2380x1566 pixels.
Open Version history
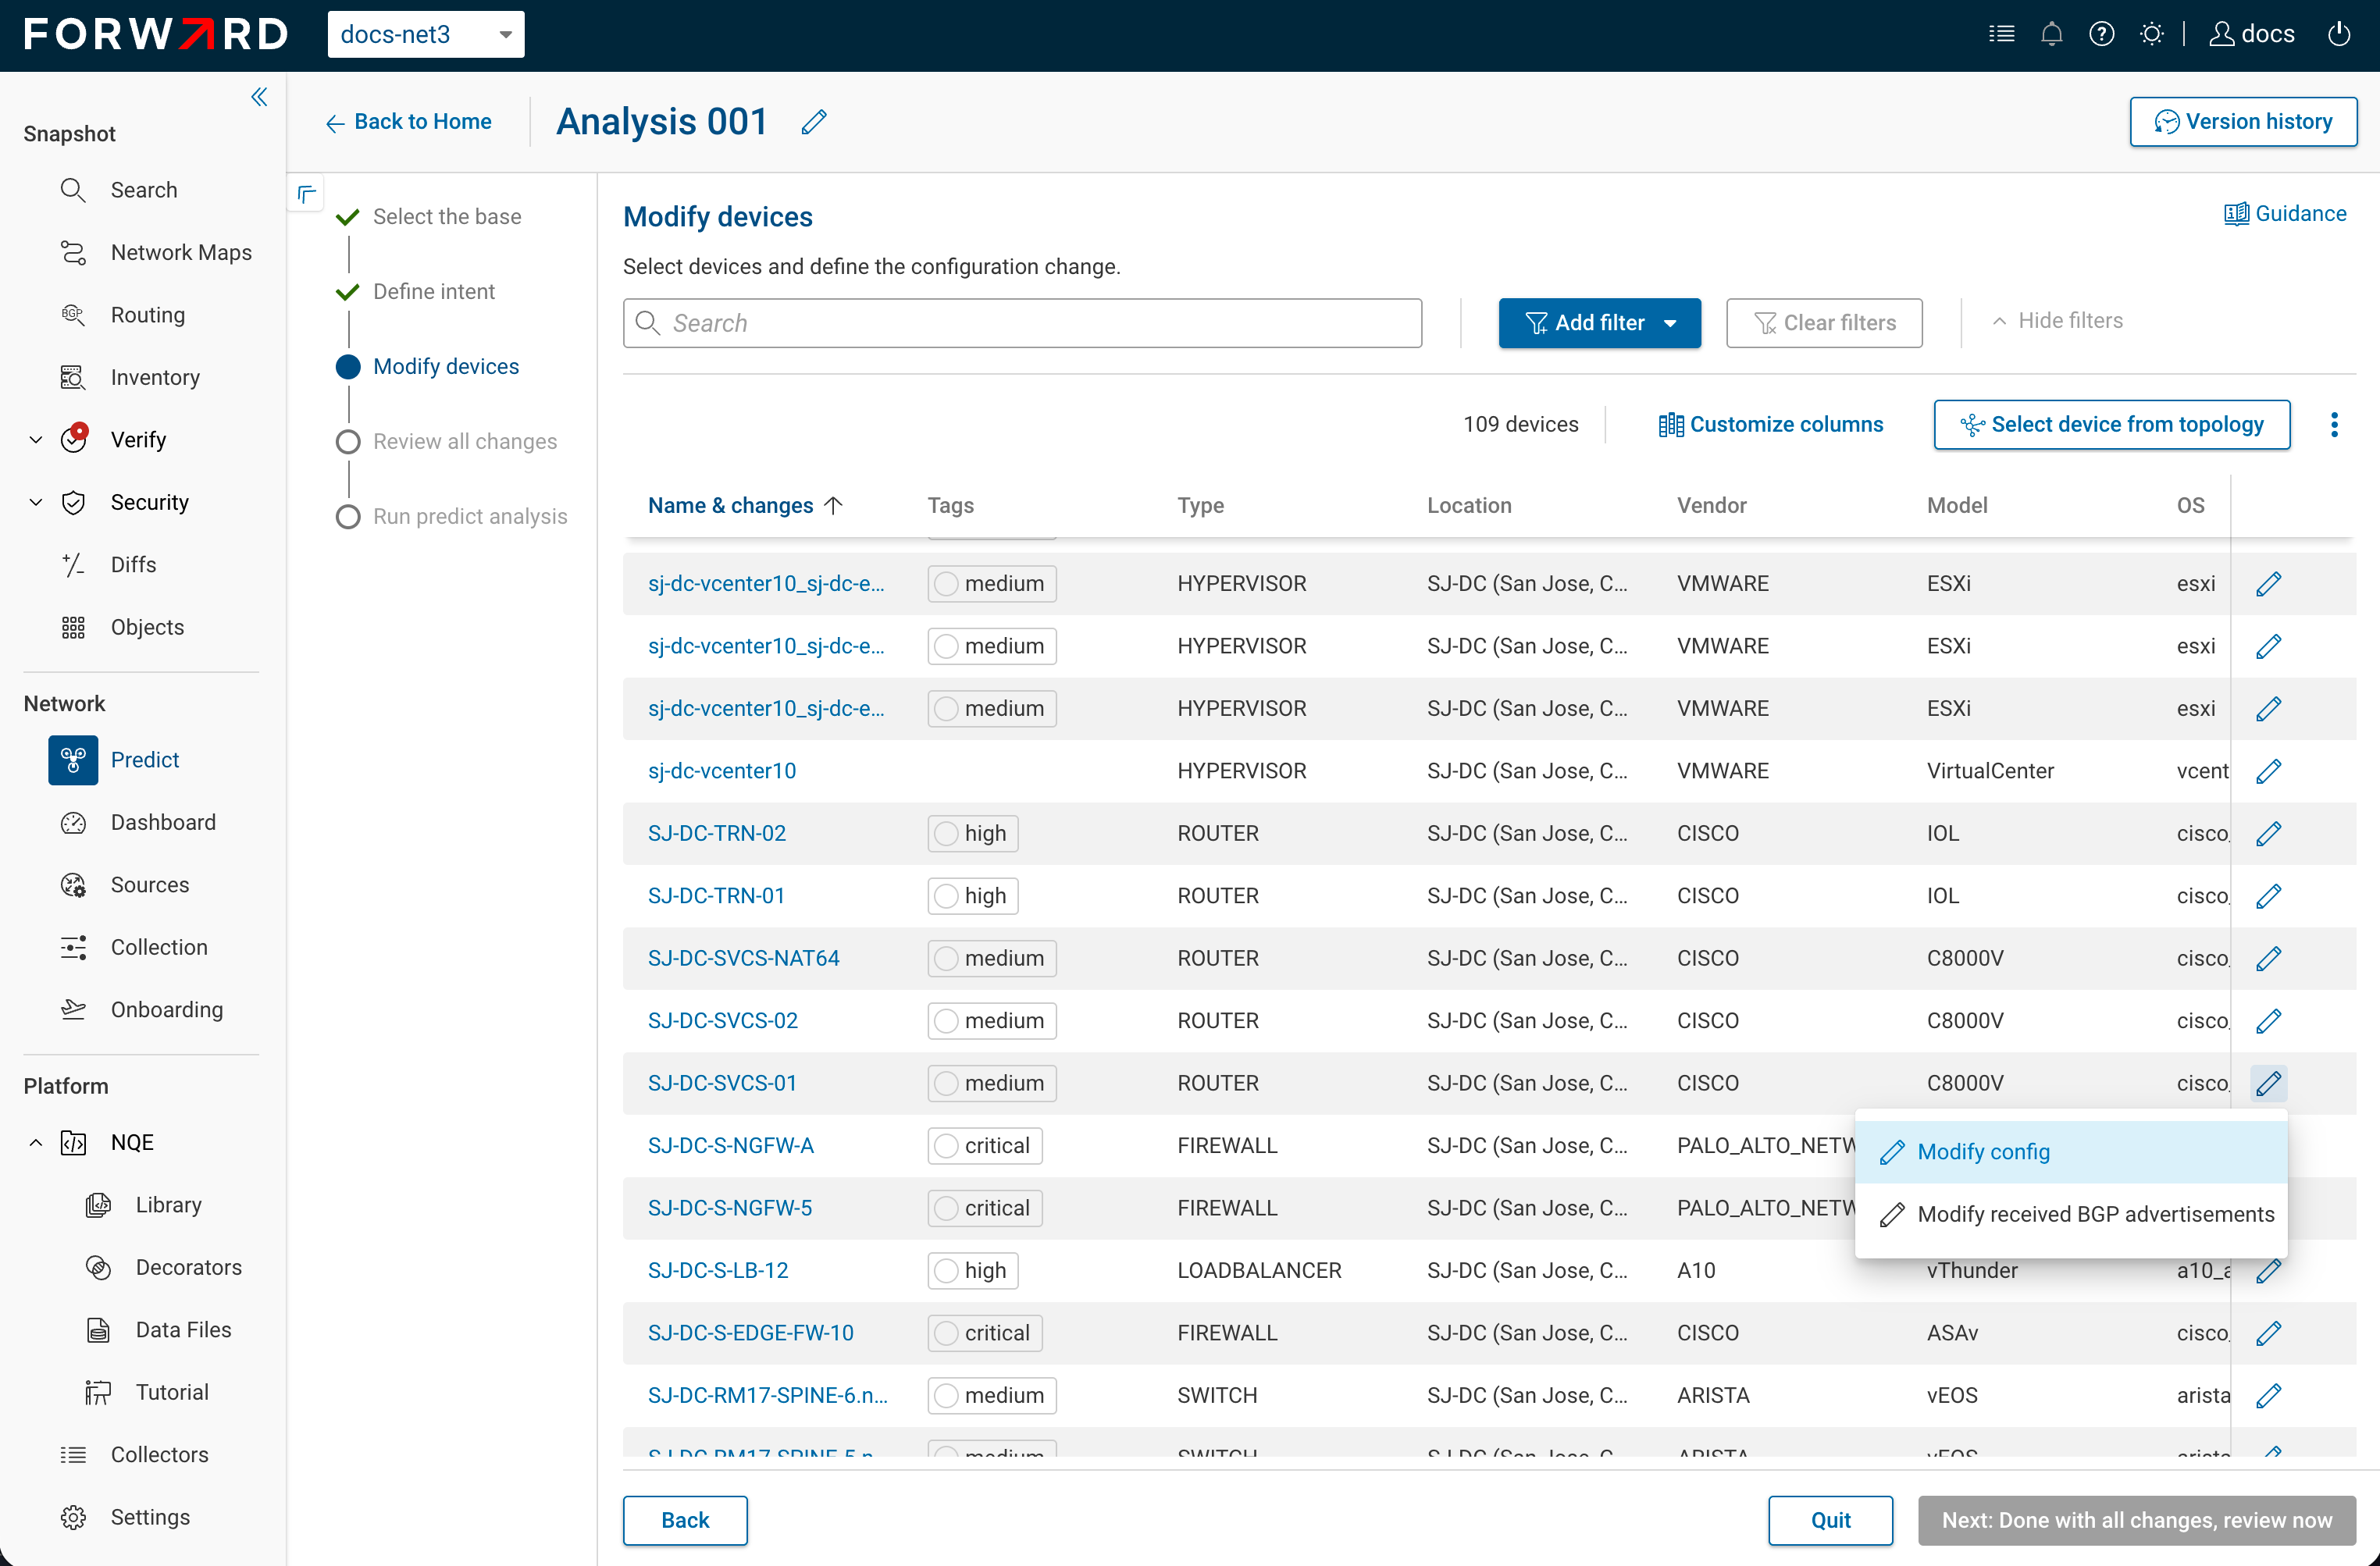coord(2243,122)
